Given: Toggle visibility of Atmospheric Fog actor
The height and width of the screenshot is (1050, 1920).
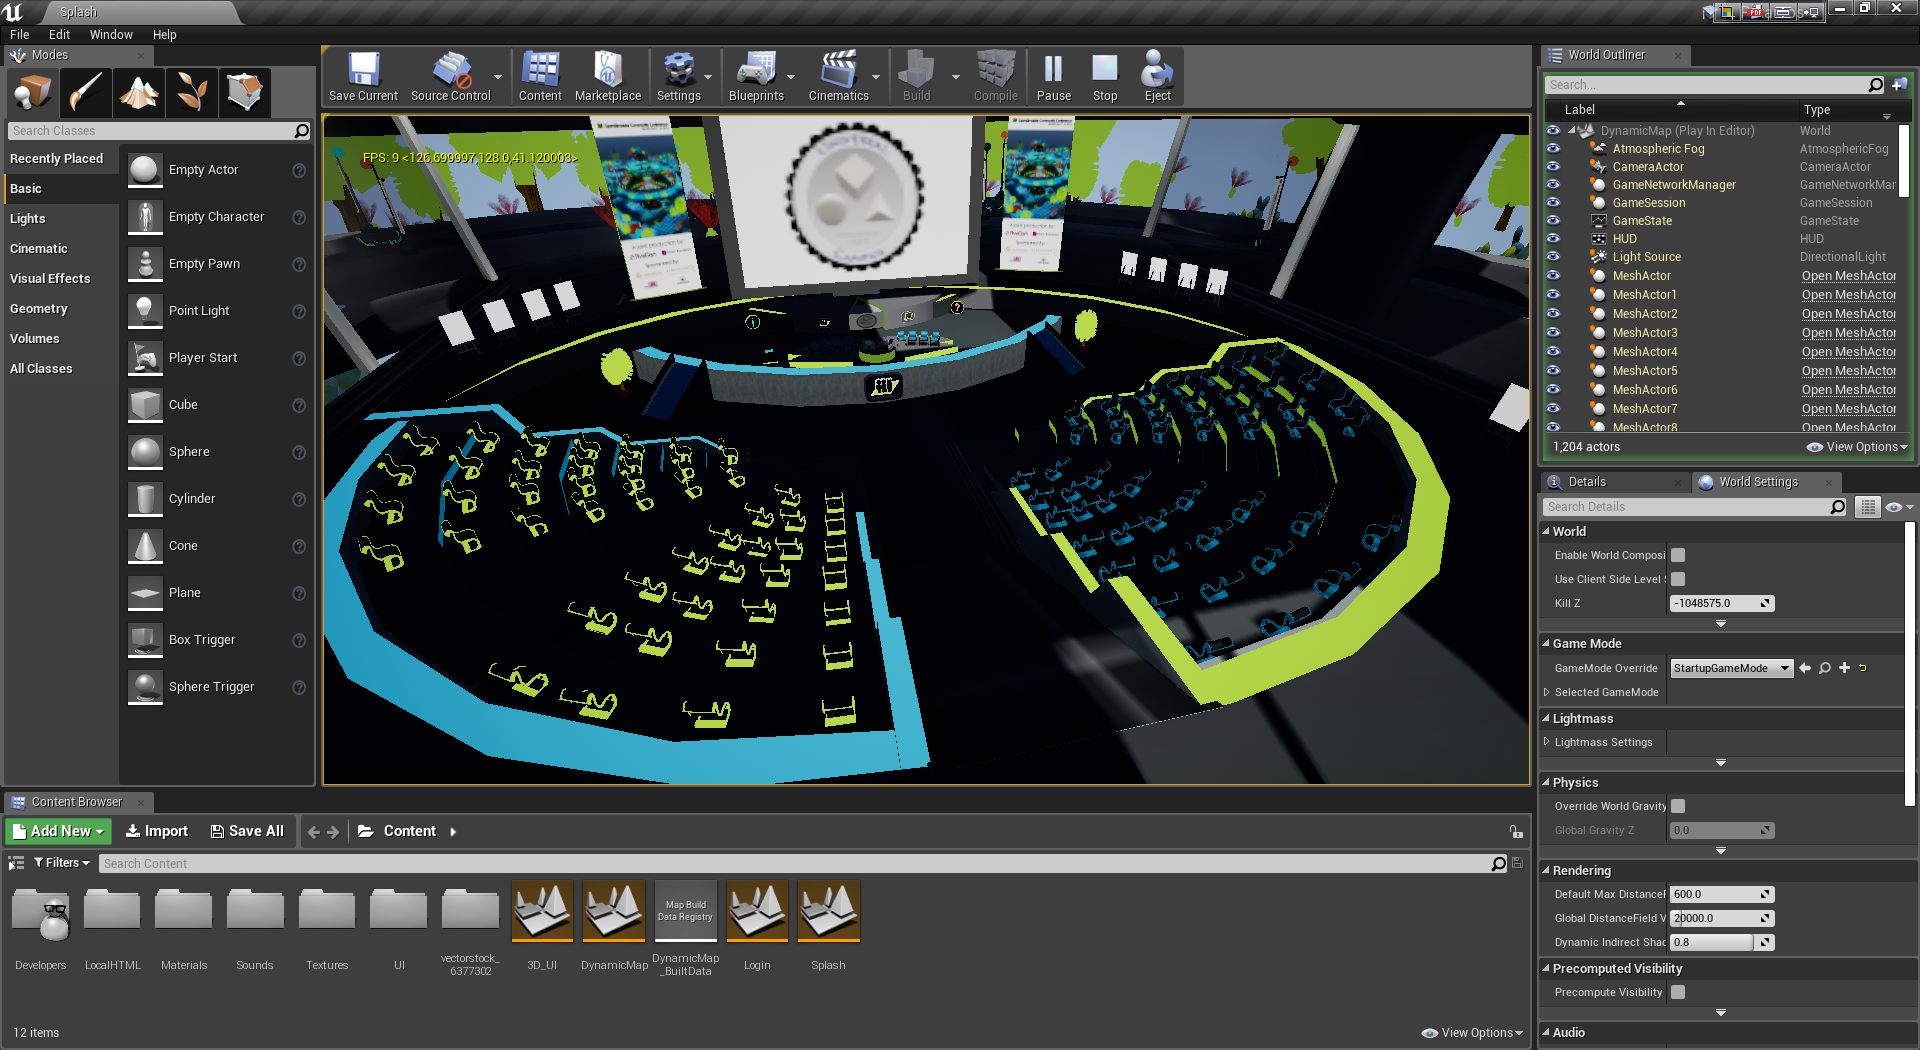Looking at the screenshot, I should tap(1553, 149).
